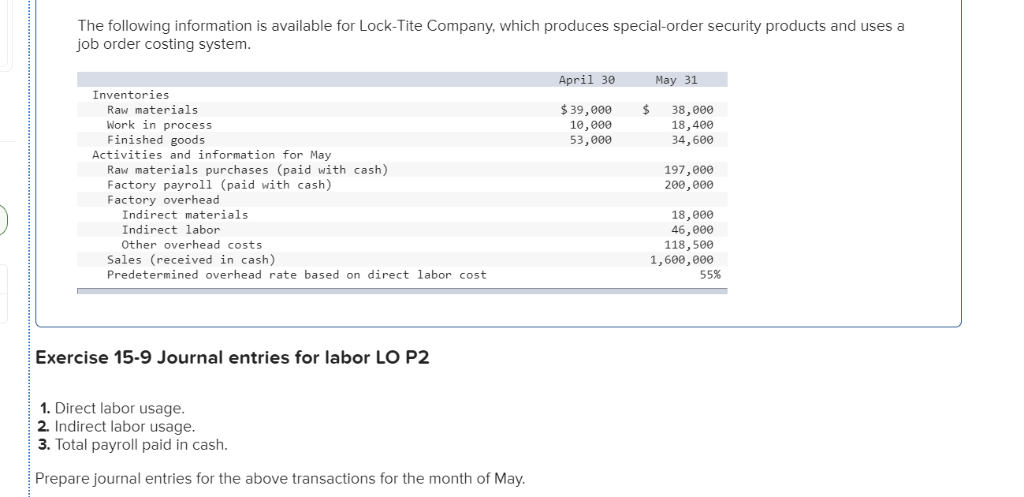
Task: Select the 'Raw materials' inventory row label
Action: 152,110
